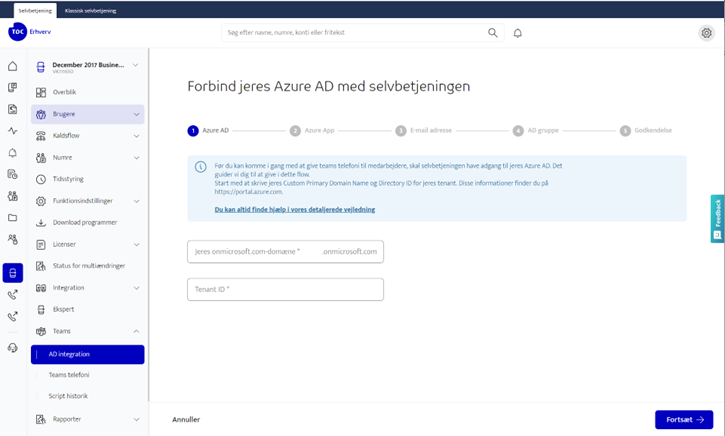725x436 pixels.
Task: Open the settings gear in the top right
Action: click(x=707, y=33)
